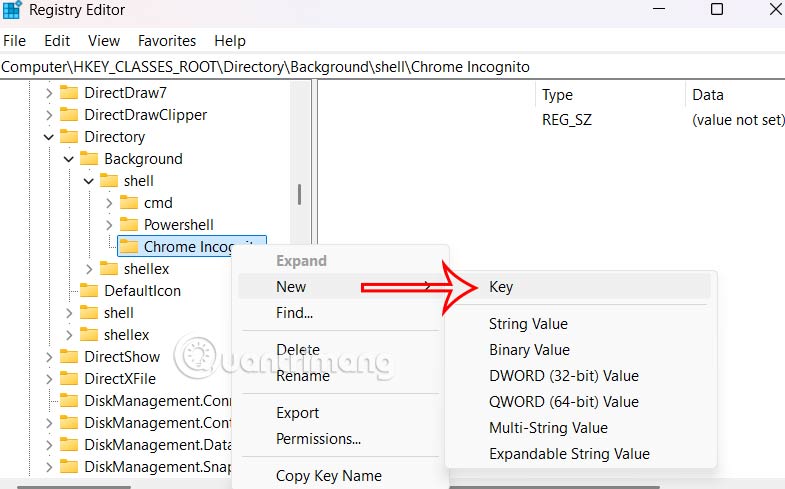Select Key from the New submenu
The image size is (785, 489).
(580, 287)
